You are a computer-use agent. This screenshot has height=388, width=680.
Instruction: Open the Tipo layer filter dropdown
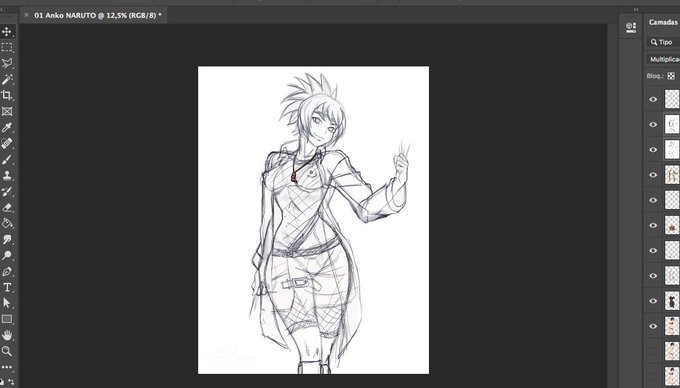[664, 42]
